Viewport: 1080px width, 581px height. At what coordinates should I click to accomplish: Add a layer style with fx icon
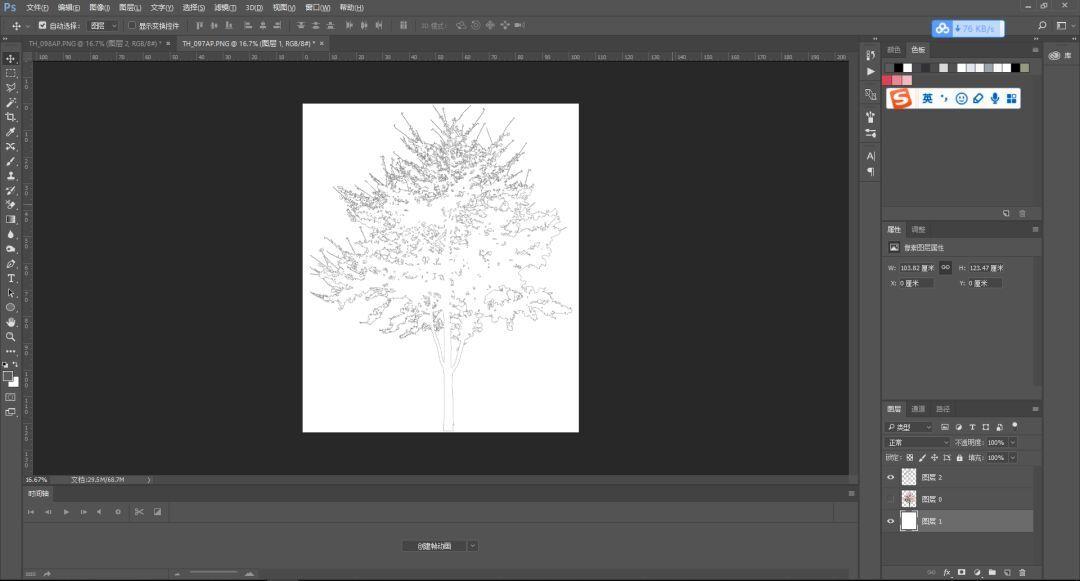[947, 572]
